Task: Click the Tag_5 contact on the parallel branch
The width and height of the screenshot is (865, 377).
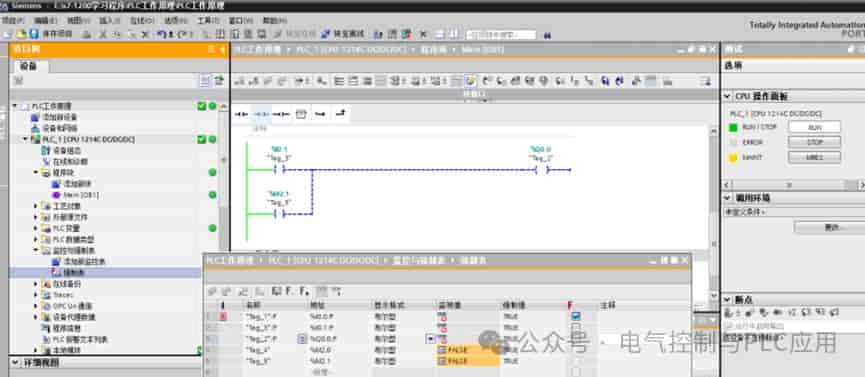Action: 280,214
